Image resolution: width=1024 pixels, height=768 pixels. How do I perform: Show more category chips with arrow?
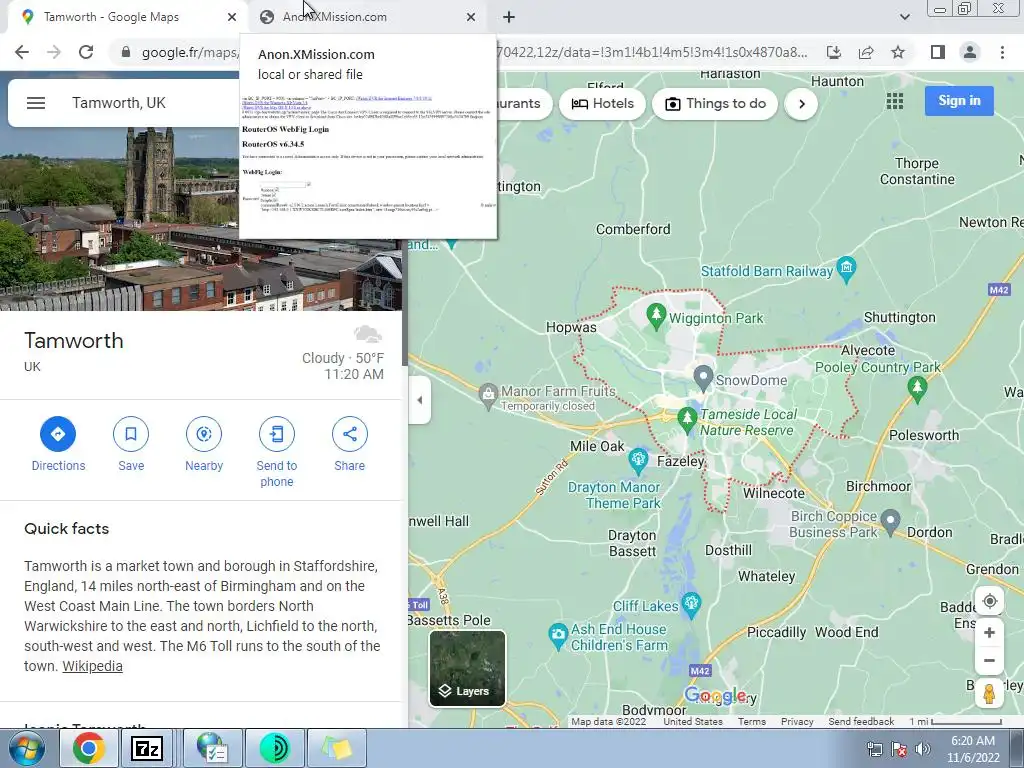point(801,104)
